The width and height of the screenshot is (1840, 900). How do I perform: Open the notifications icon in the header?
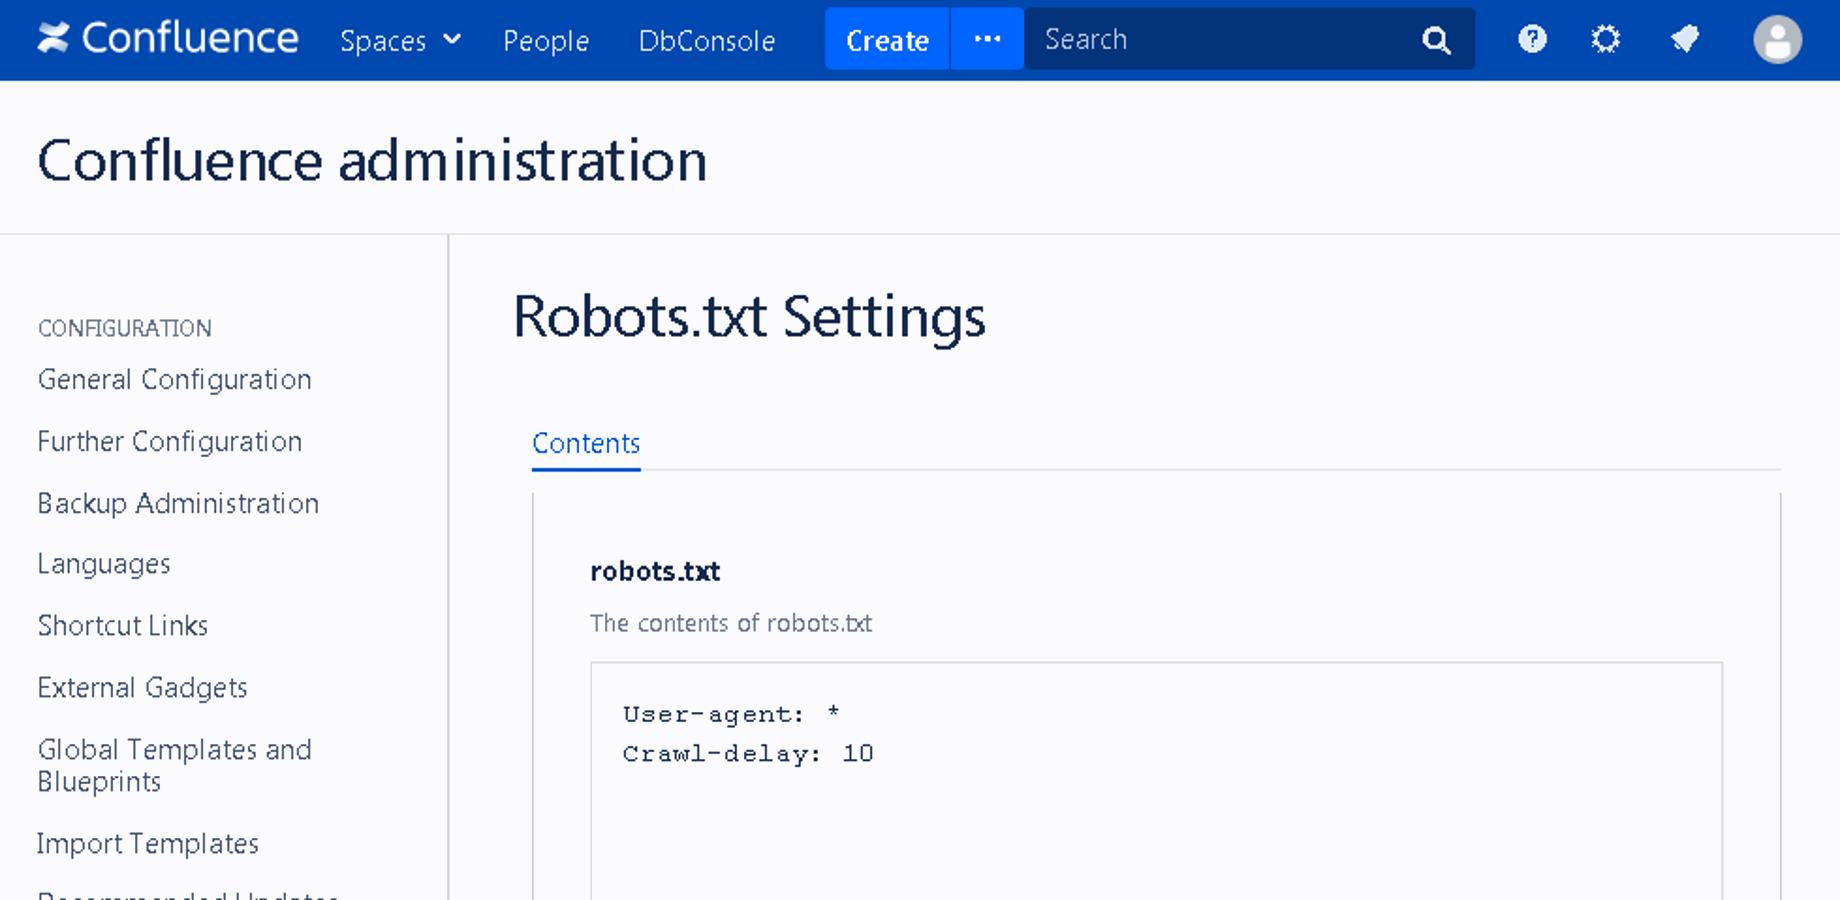pyautogui.click(x=1685, y=39)
